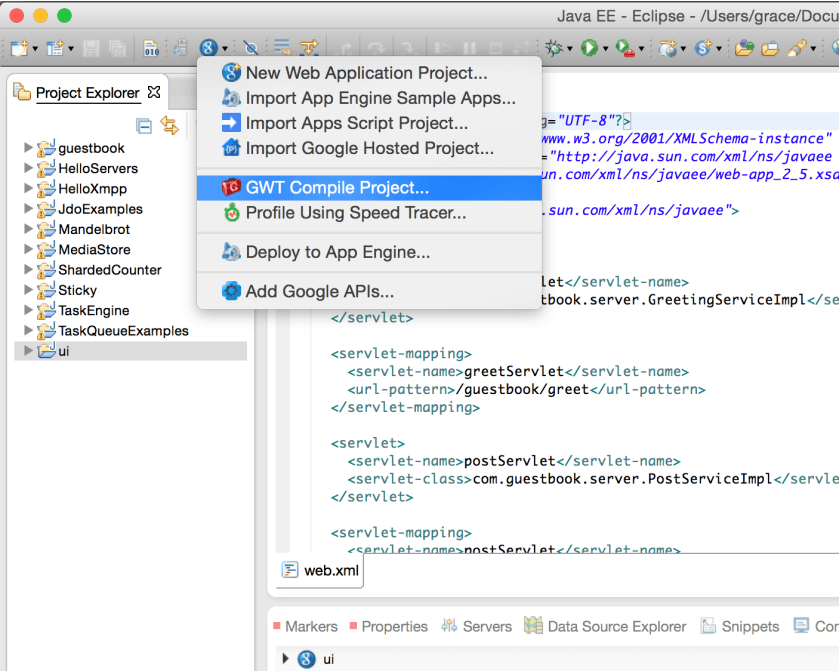Image resolution: width=839 pixels, height=671 pixels.
Task: Click the Google services toolbar icon
Action: click(x=208, y=47)
